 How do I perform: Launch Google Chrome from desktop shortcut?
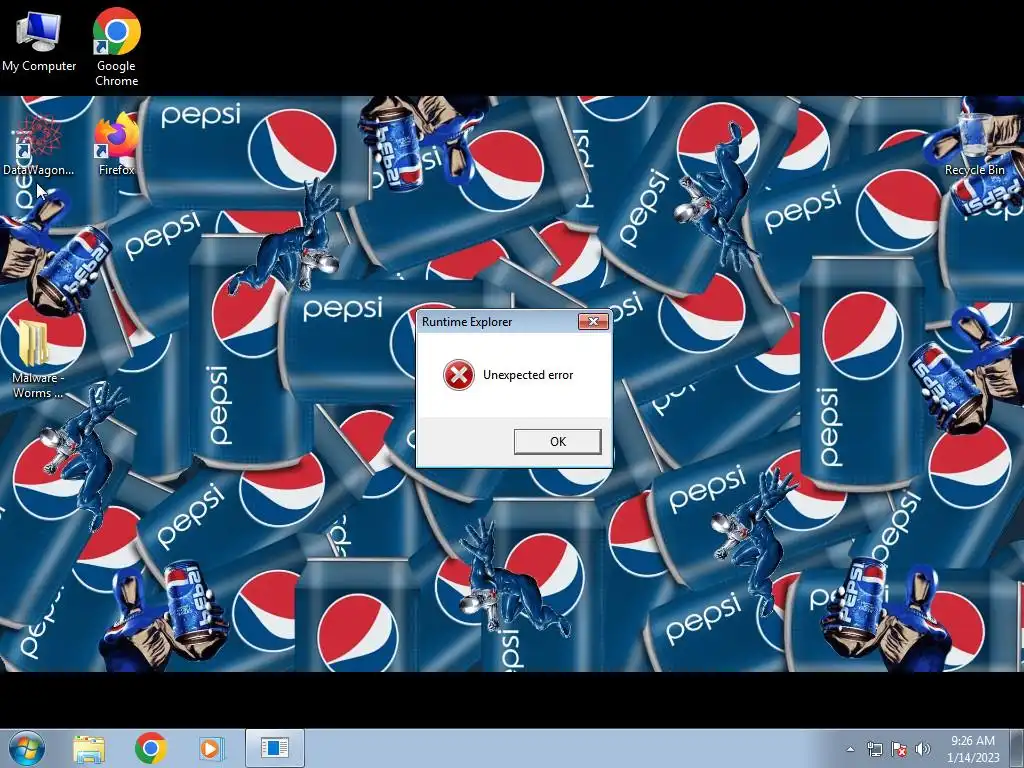point(116,47)
